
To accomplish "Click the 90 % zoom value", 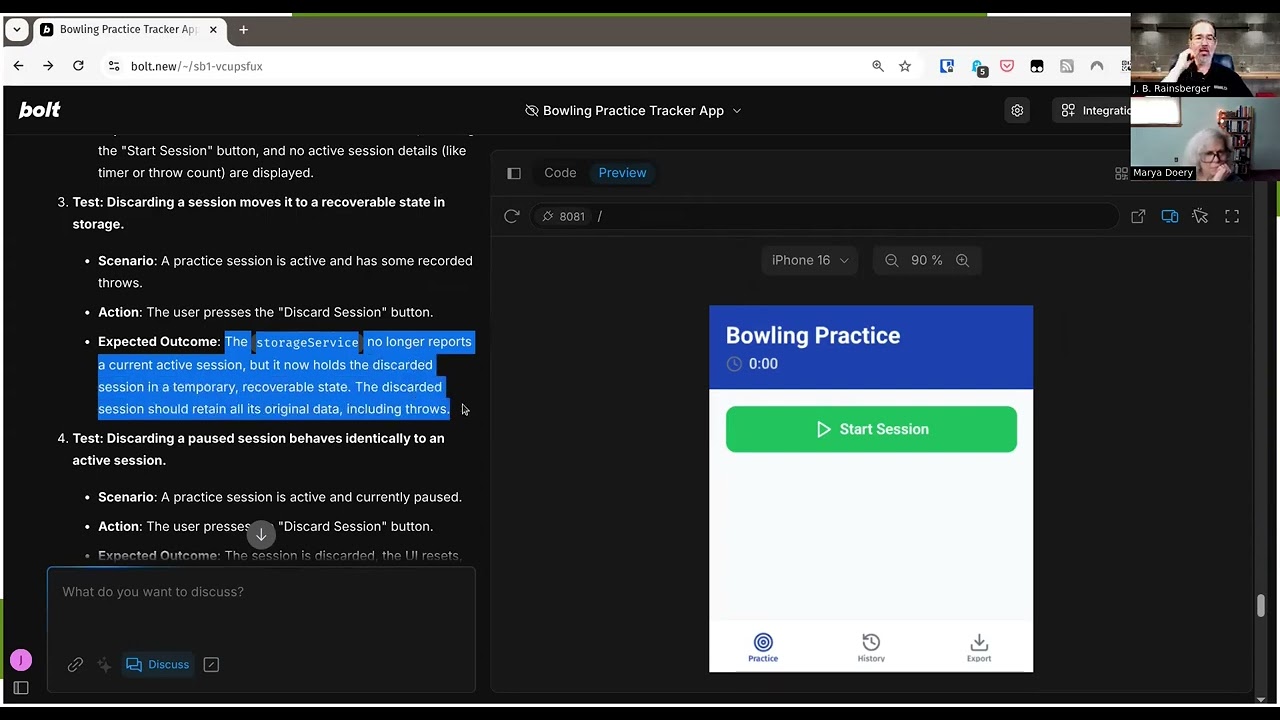I will (926, 260).
